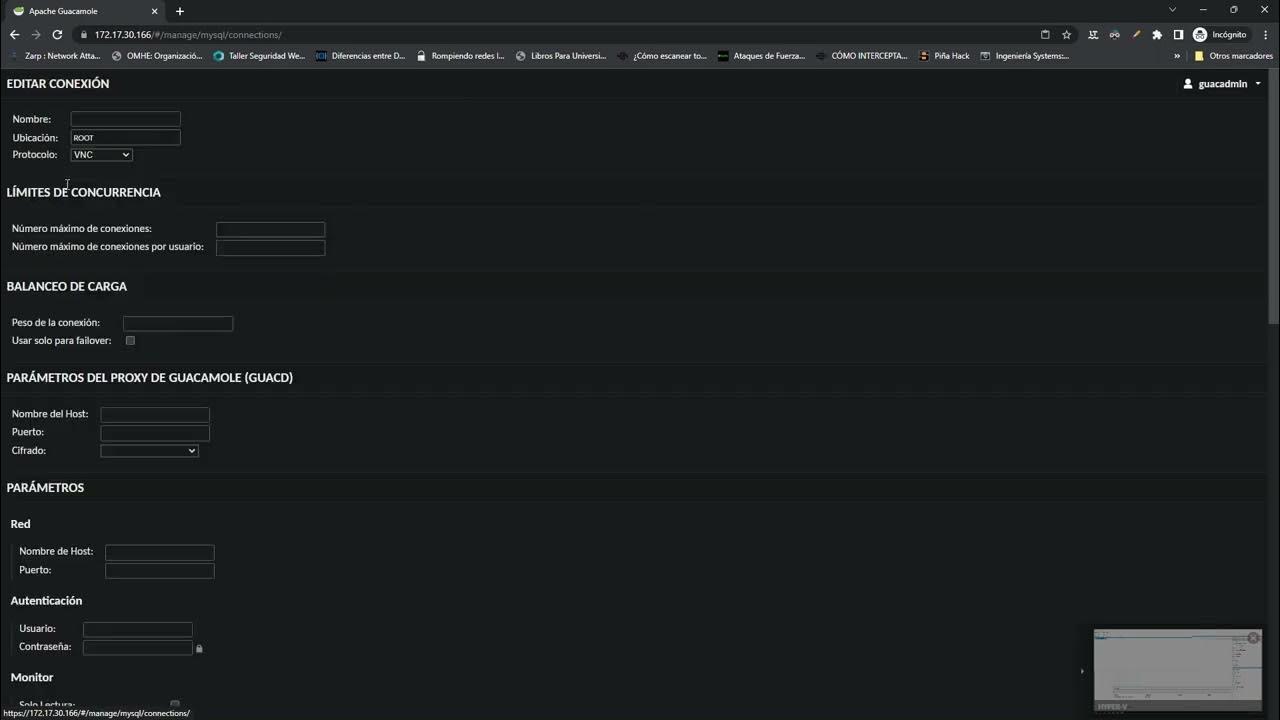Click the Nombre input field
Screen dimensions: 1280x720
(125, 119)
